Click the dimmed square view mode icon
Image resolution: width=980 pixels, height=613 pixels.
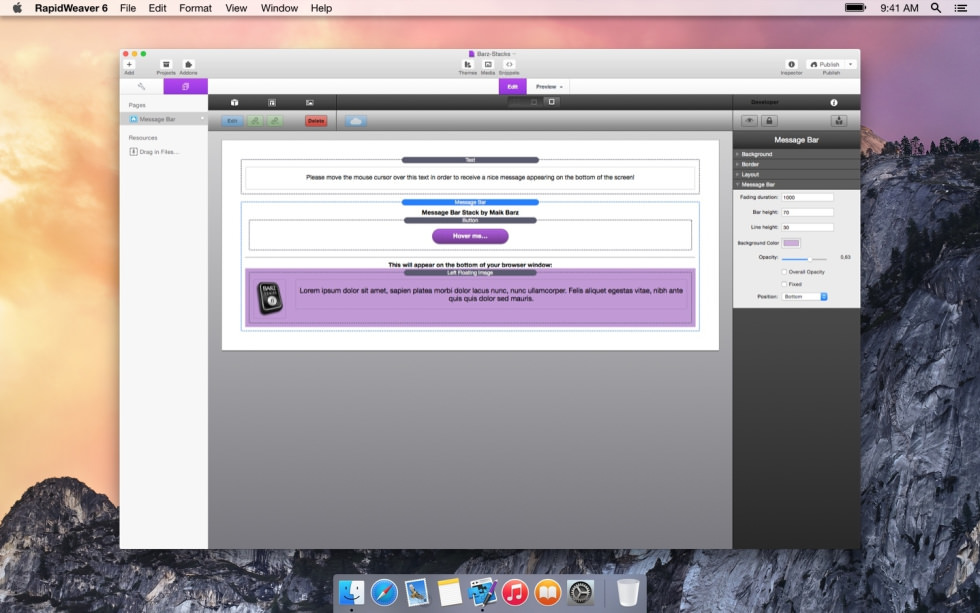click(534, 101)
